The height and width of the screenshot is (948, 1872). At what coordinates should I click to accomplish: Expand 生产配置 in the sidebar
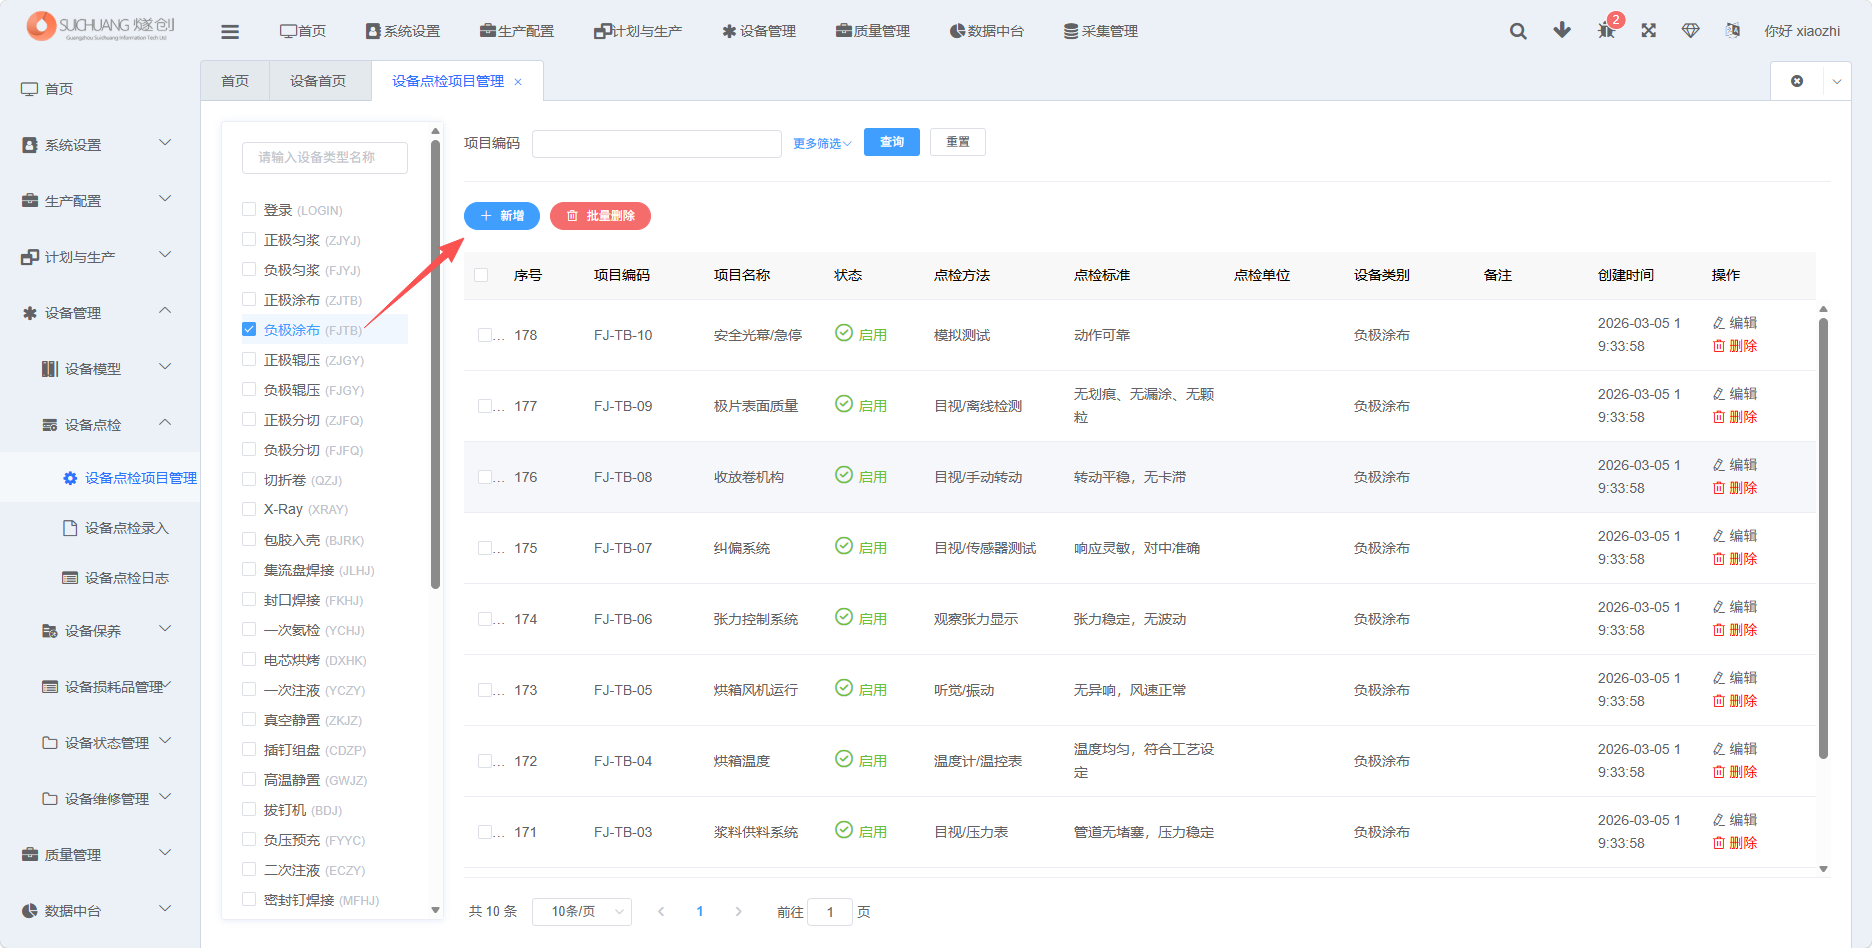[100, 201]
